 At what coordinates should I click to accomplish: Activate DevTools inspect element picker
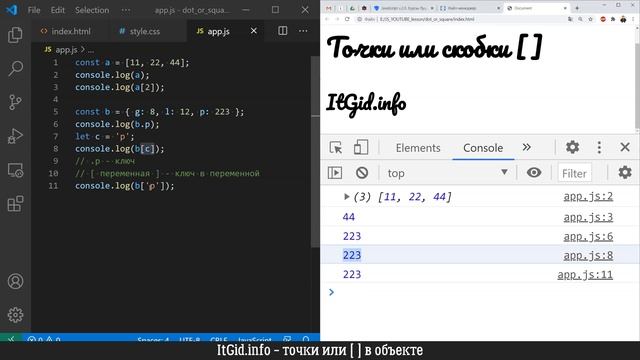(336, 147)
